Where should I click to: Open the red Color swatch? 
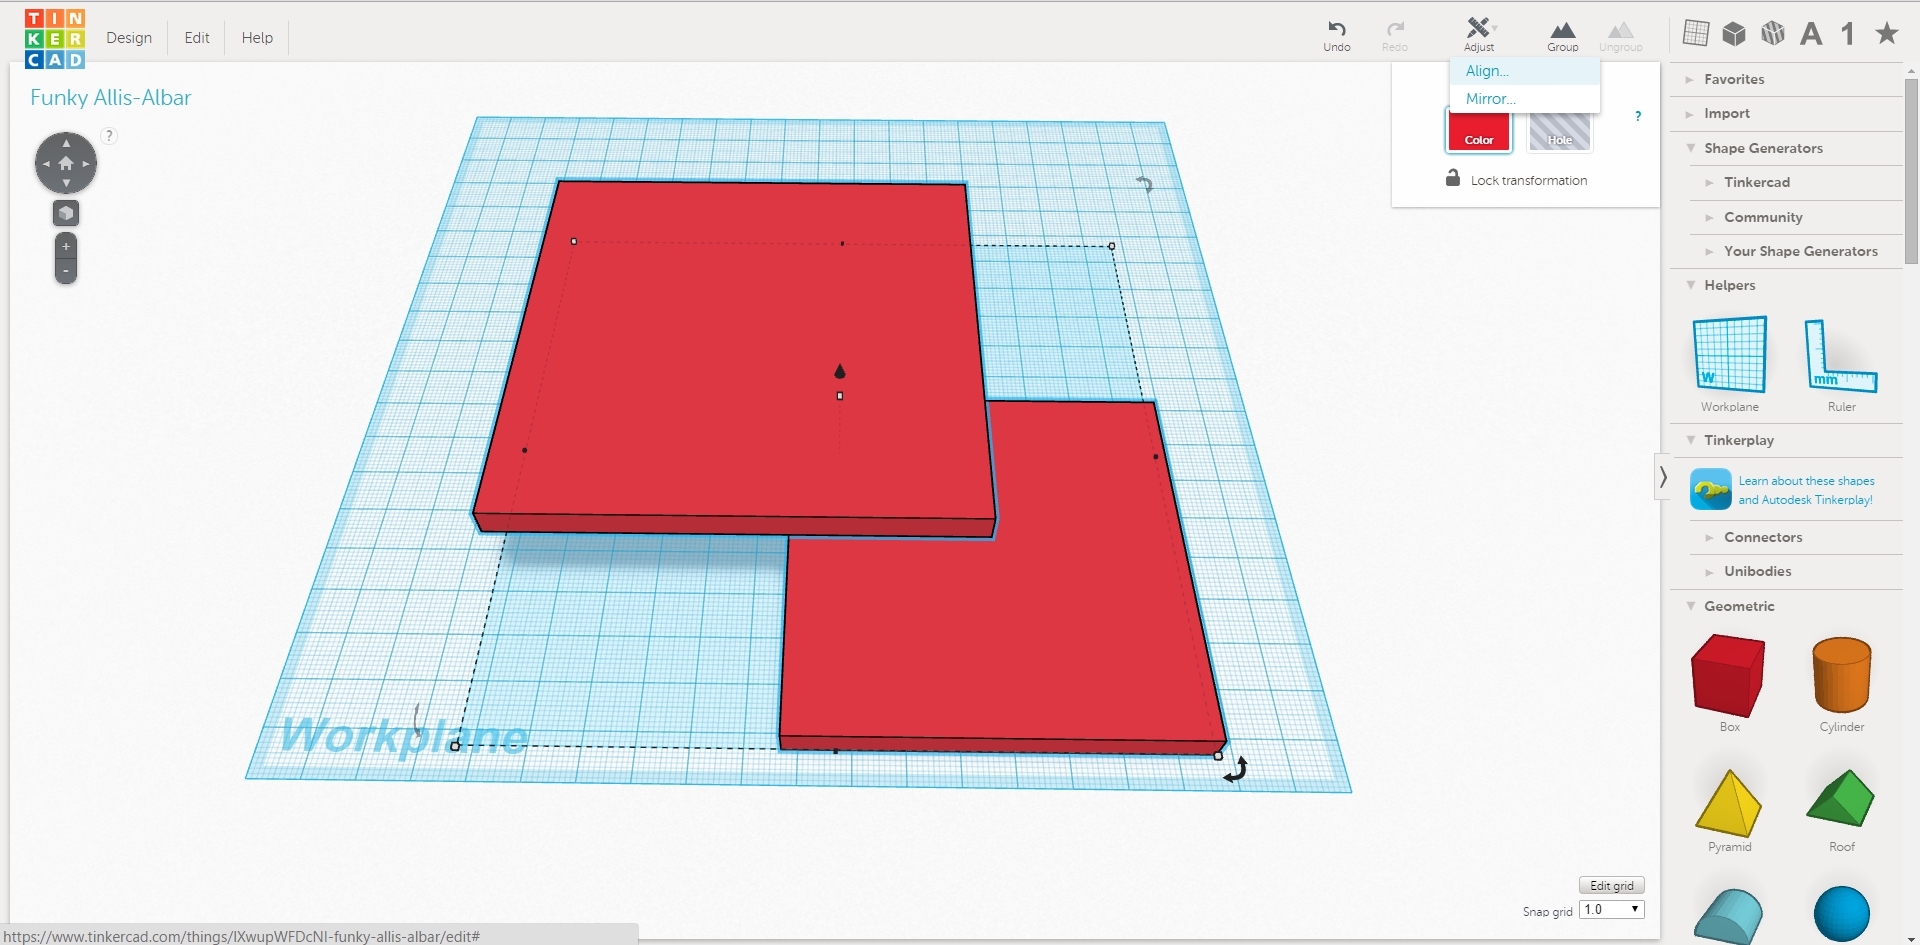coord(1479,132)
